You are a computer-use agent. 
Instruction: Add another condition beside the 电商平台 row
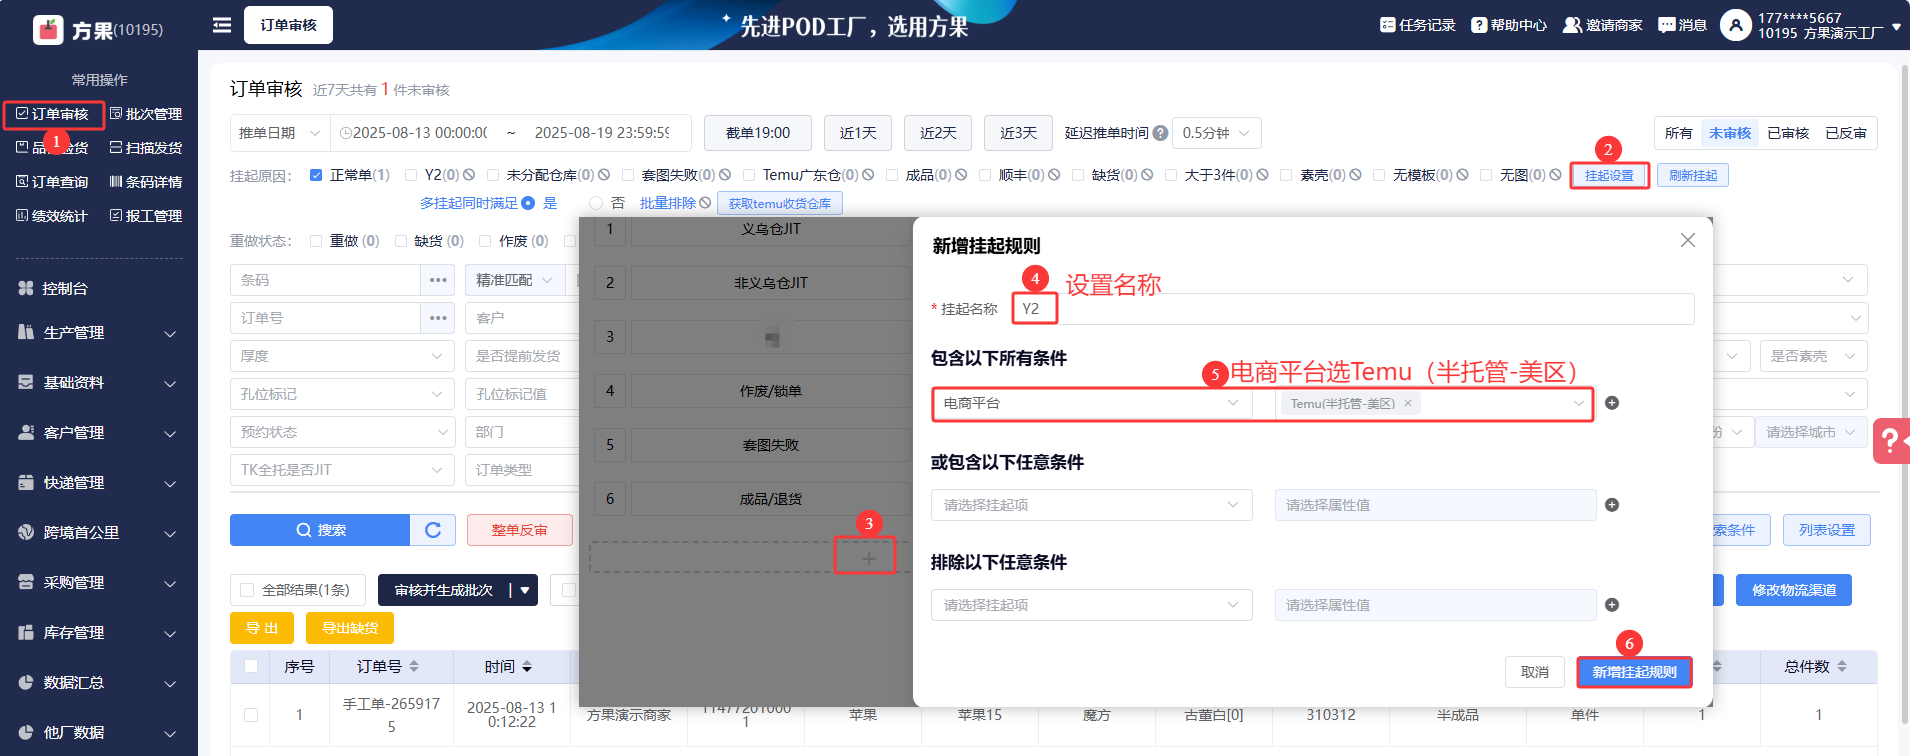point(1612,403)
